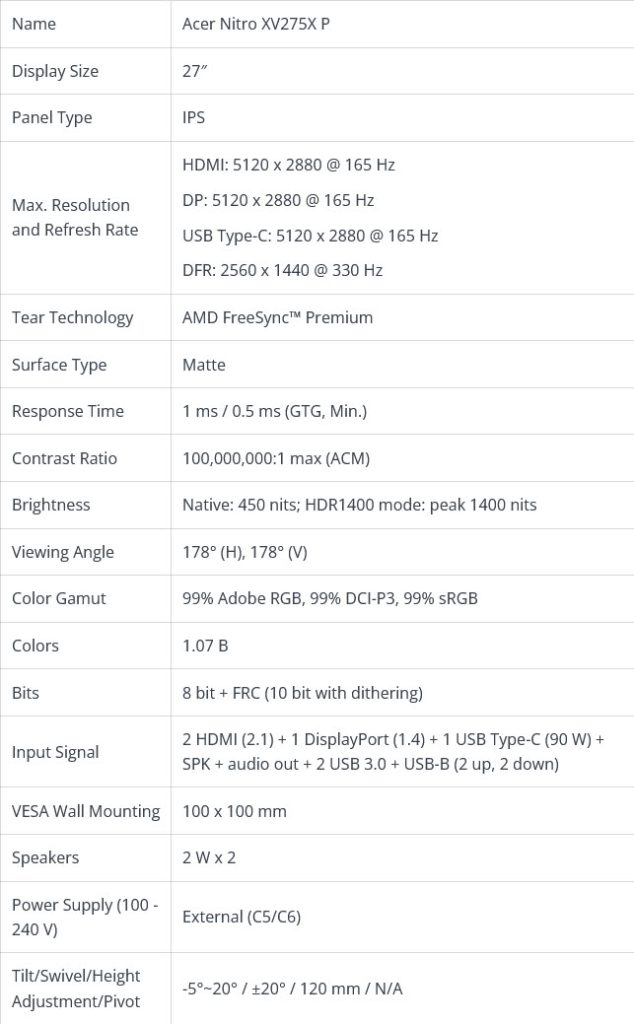The image size is (634, 1024).
Task: Click the DFR 2560 x 1440 @ 330 Hz line
Action: [x=282, y=270]
